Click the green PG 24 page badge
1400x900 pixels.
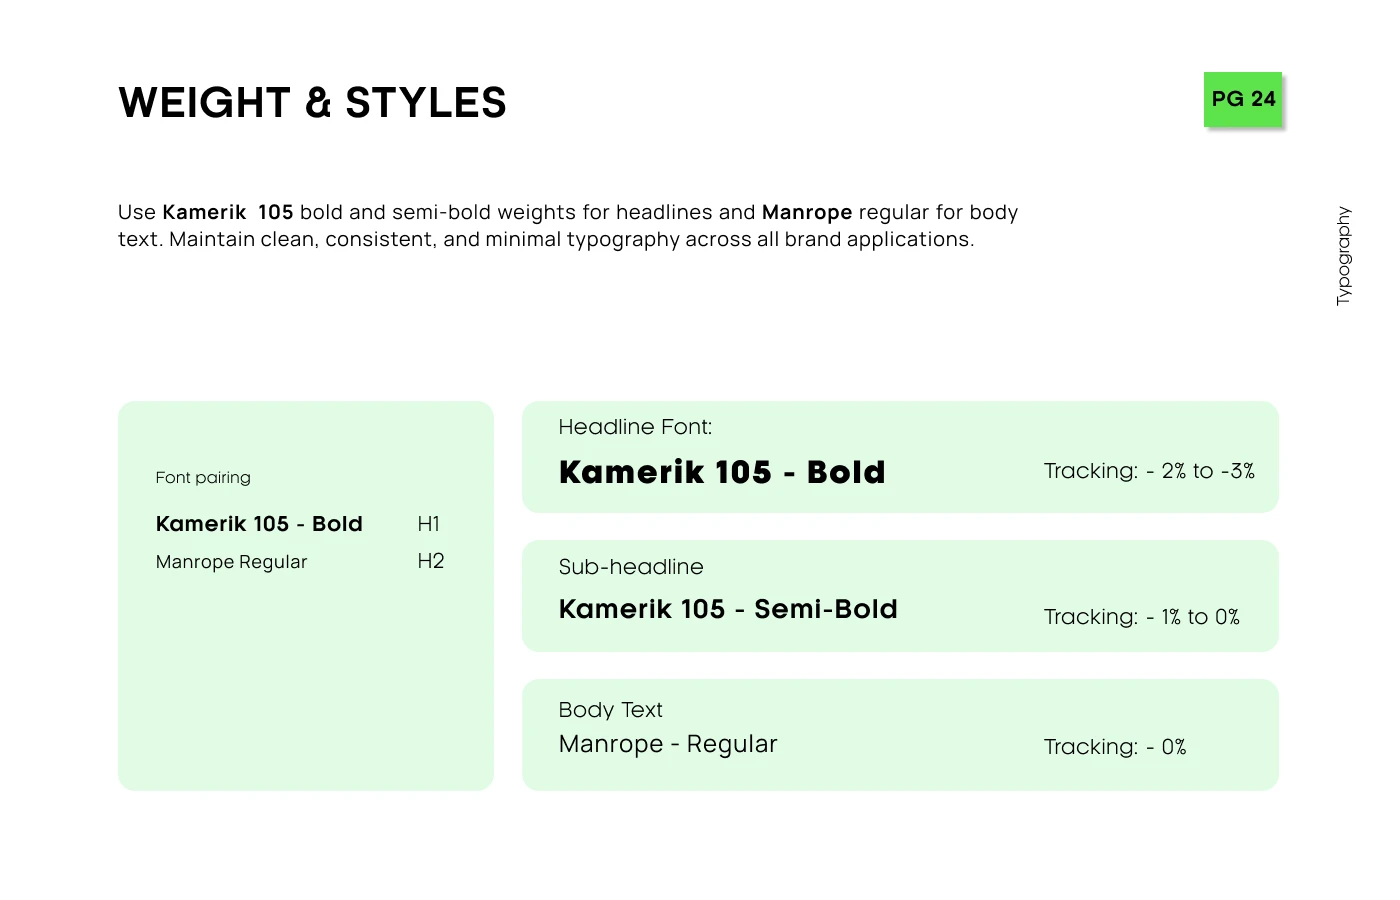tap(1243, 99)
